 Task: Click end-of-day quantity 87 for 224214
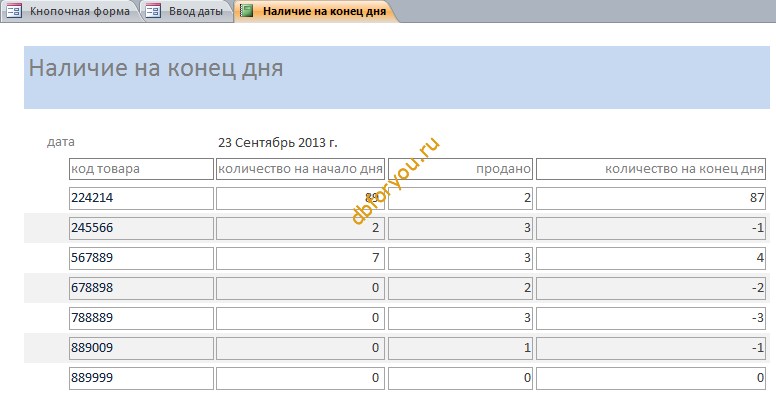pyautogui.click(x=651, y=198)
